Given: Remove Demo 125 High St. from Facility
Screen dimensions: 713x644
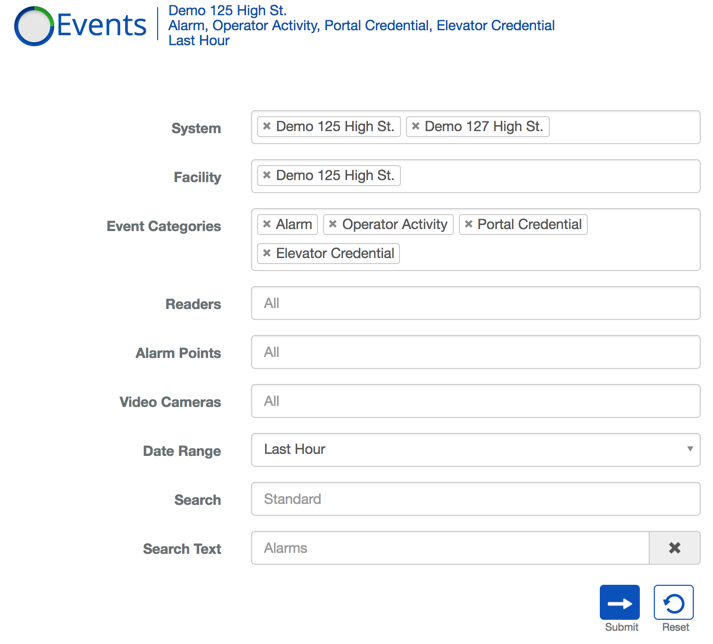Looking at the screenshot, I should tap(266, 176).
